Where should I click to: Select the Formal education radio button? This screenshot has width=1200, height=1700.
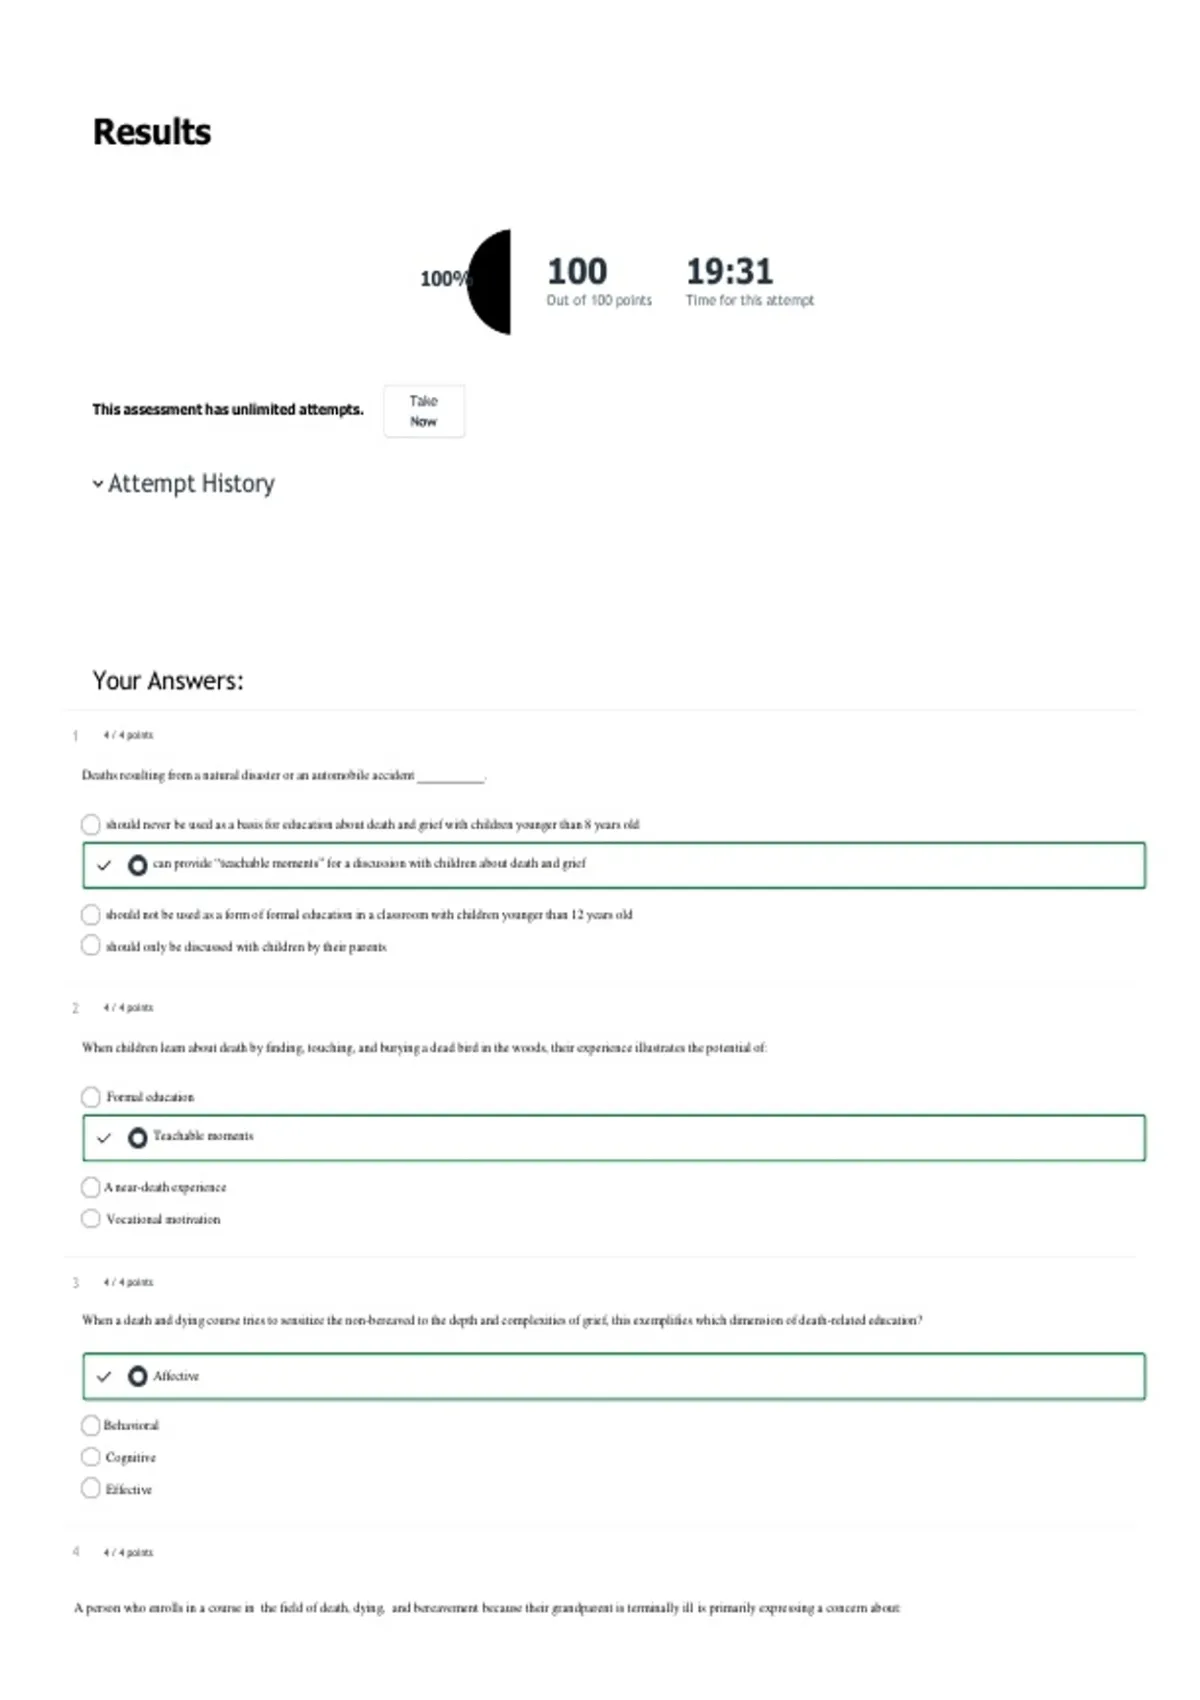pyautogui.click(x=90, y=1097)
